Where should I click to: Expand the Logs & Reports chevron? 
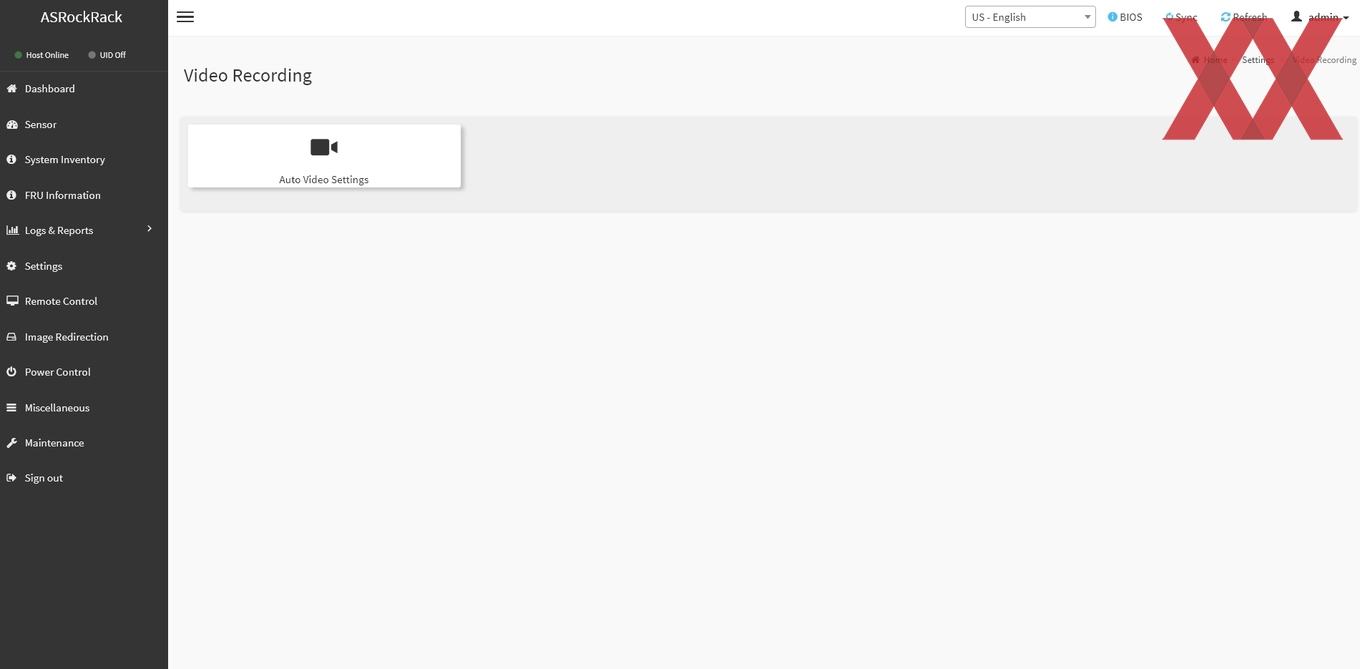point(149,229)
